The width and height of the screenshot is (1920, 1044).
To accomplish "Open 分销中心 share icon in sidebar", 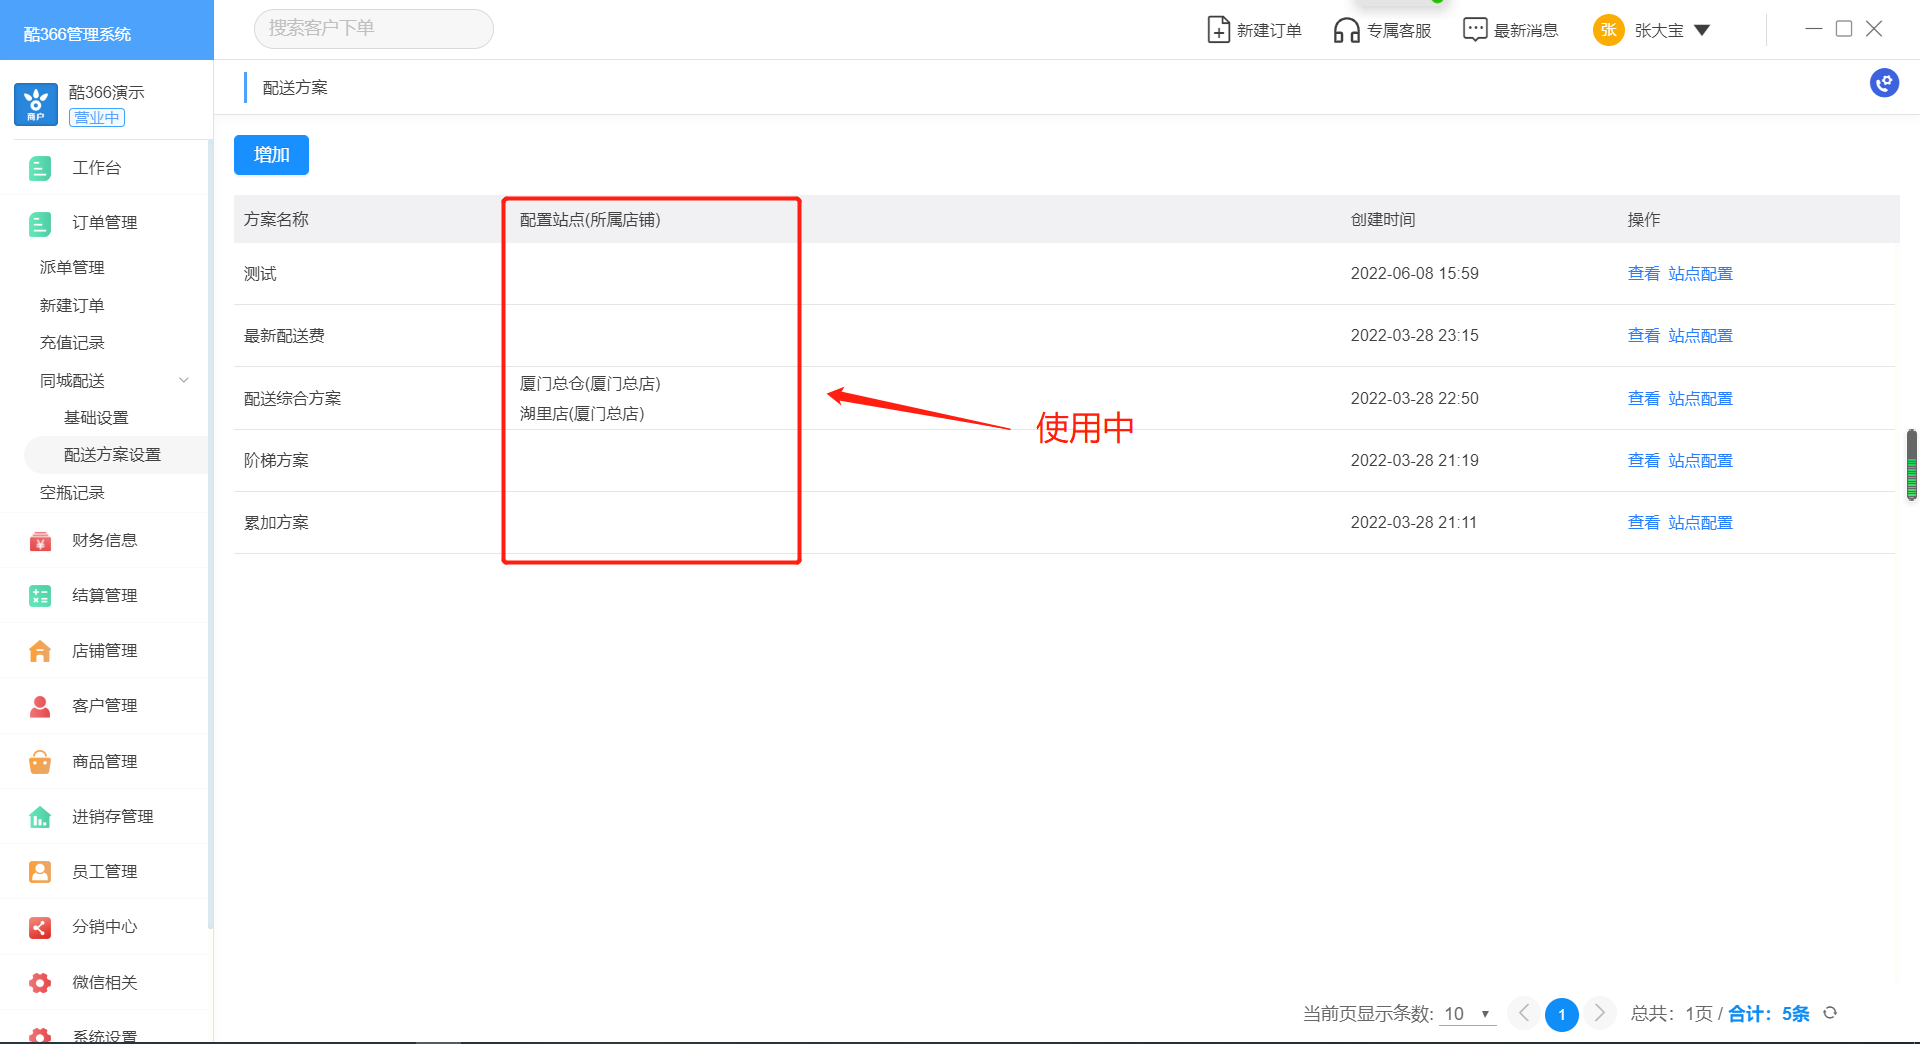I will pos(40,927).
